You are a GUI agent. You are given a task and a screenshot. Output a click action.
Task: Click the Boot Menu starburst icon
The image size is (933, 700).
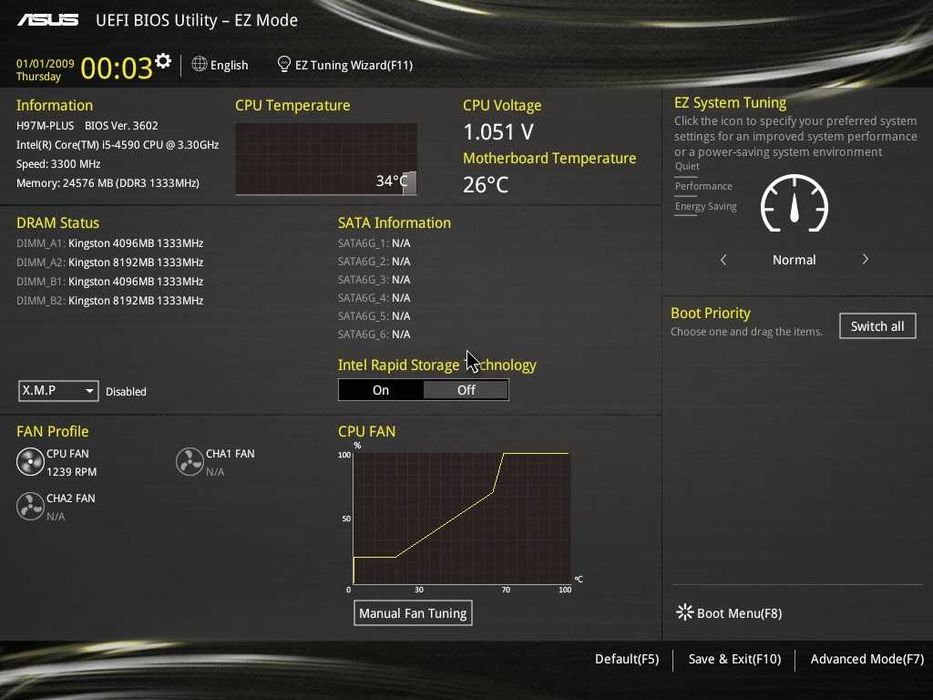coord(685,612)
